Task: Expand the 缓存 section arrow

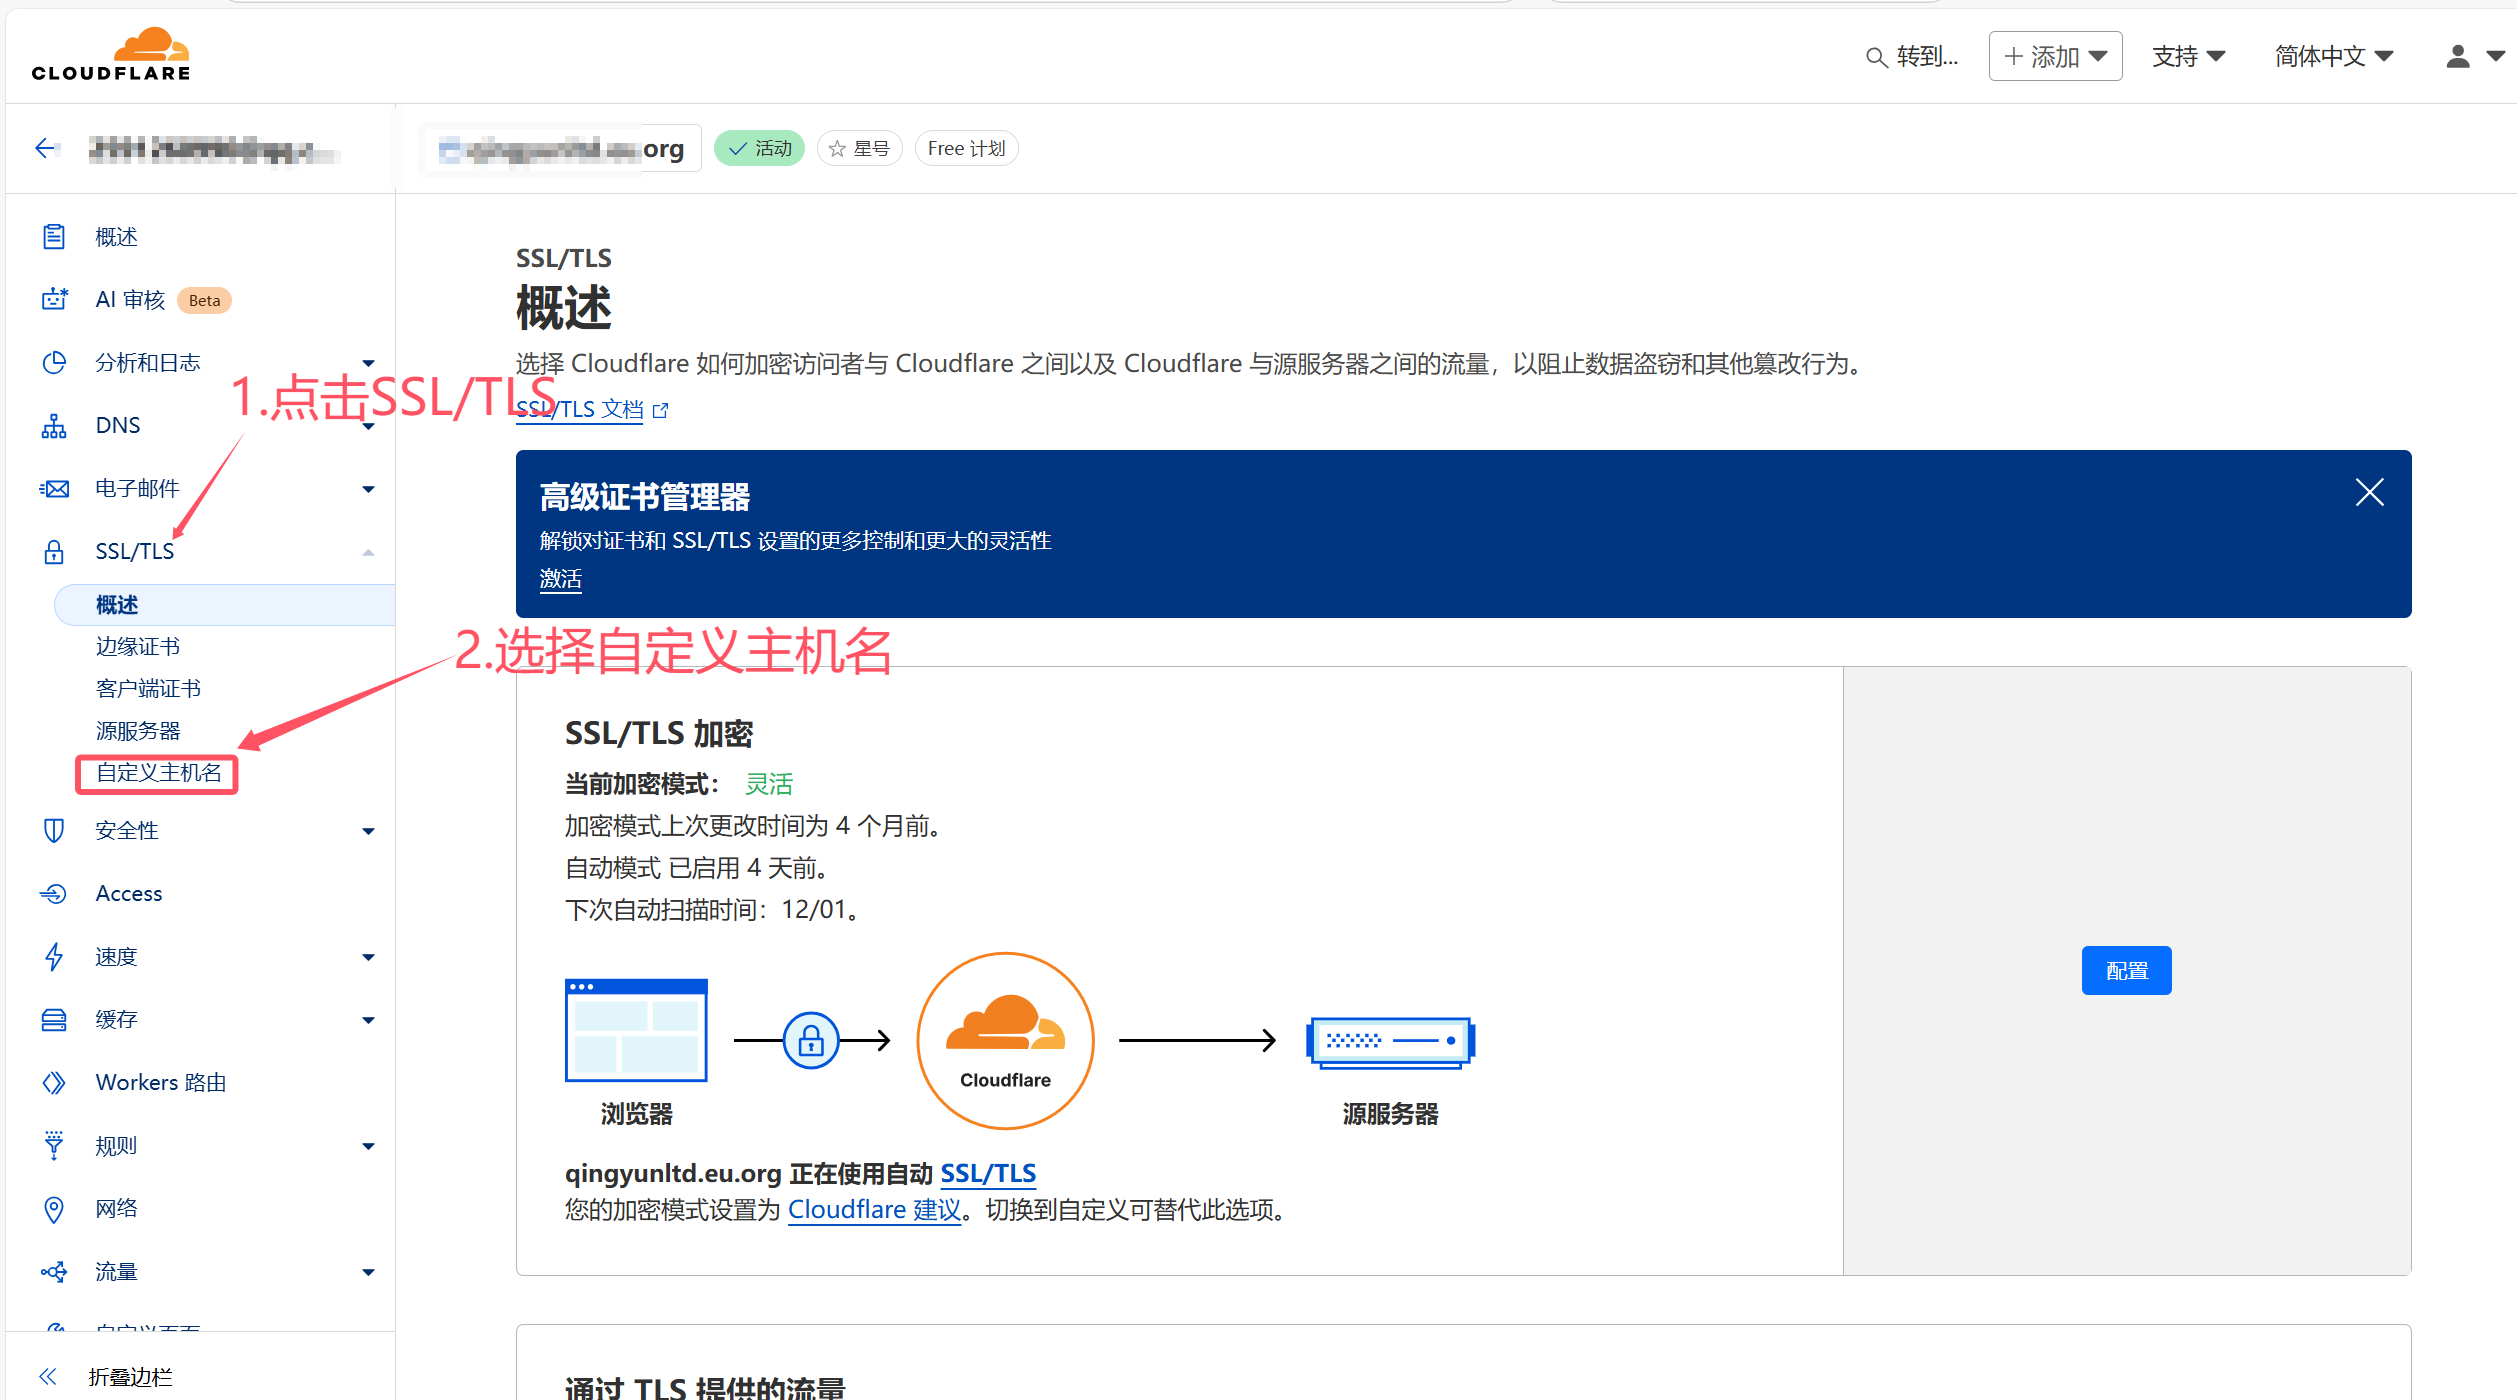Action: tap(368, 1020)
